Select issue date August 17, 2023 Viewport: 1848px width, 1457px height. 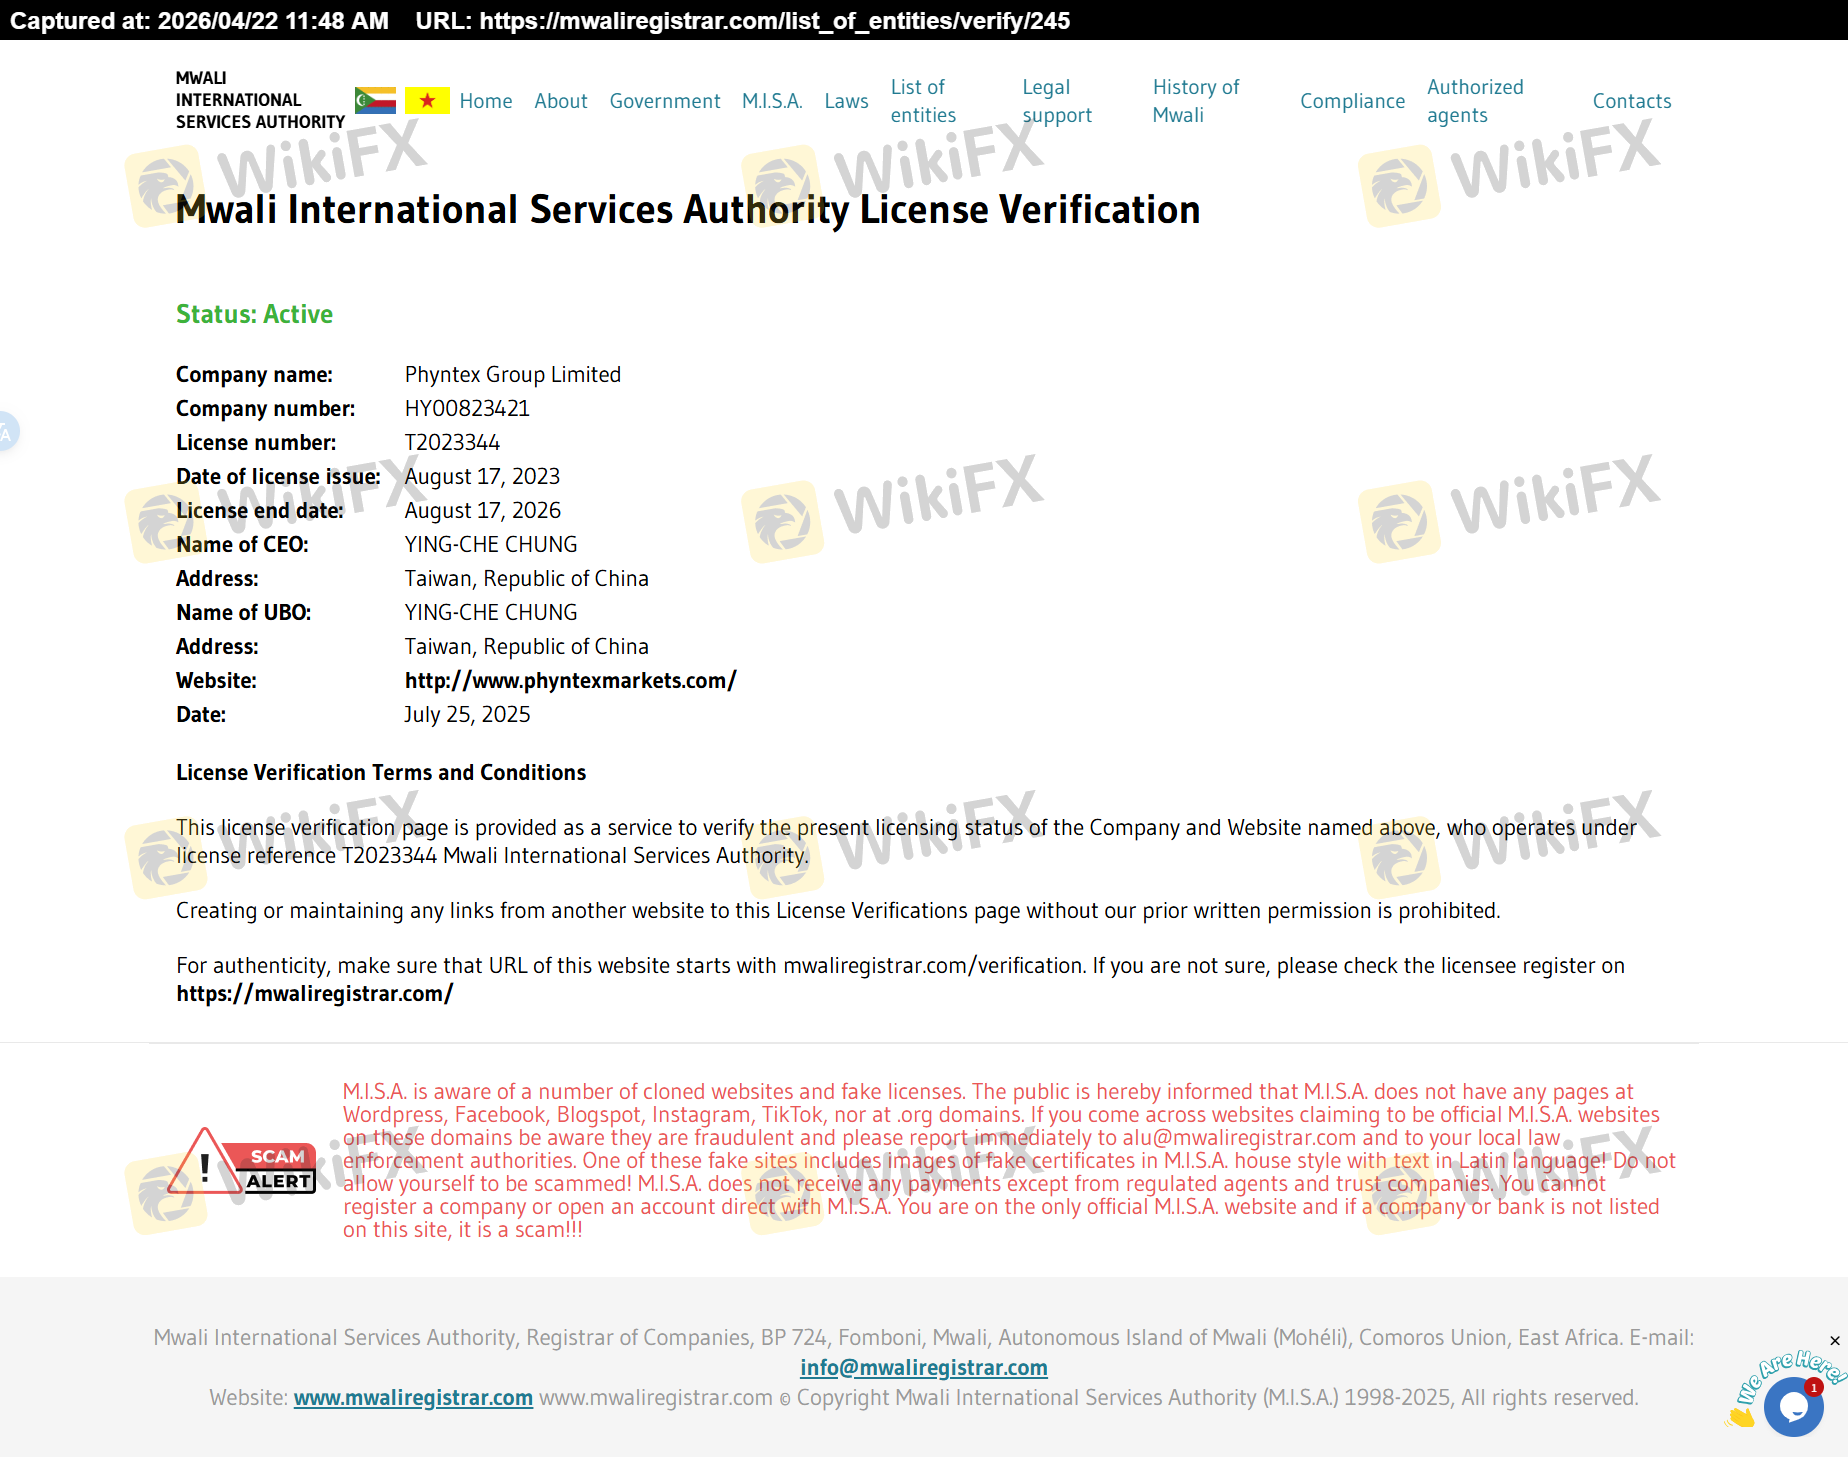[x=482, y=477]
